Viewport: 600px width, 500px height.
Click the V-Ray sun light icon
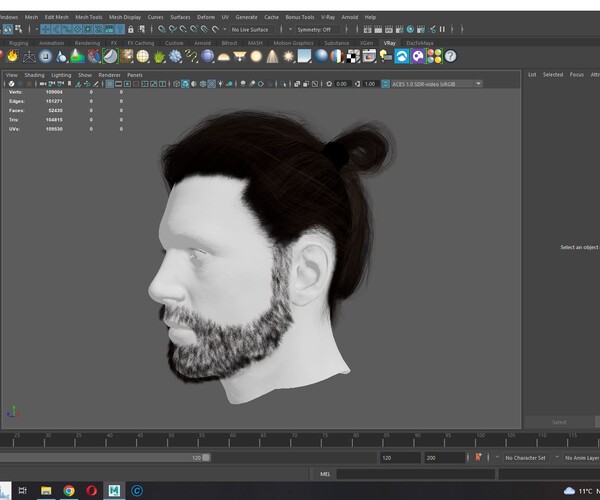pyautogui.click(x=288, y=56)
